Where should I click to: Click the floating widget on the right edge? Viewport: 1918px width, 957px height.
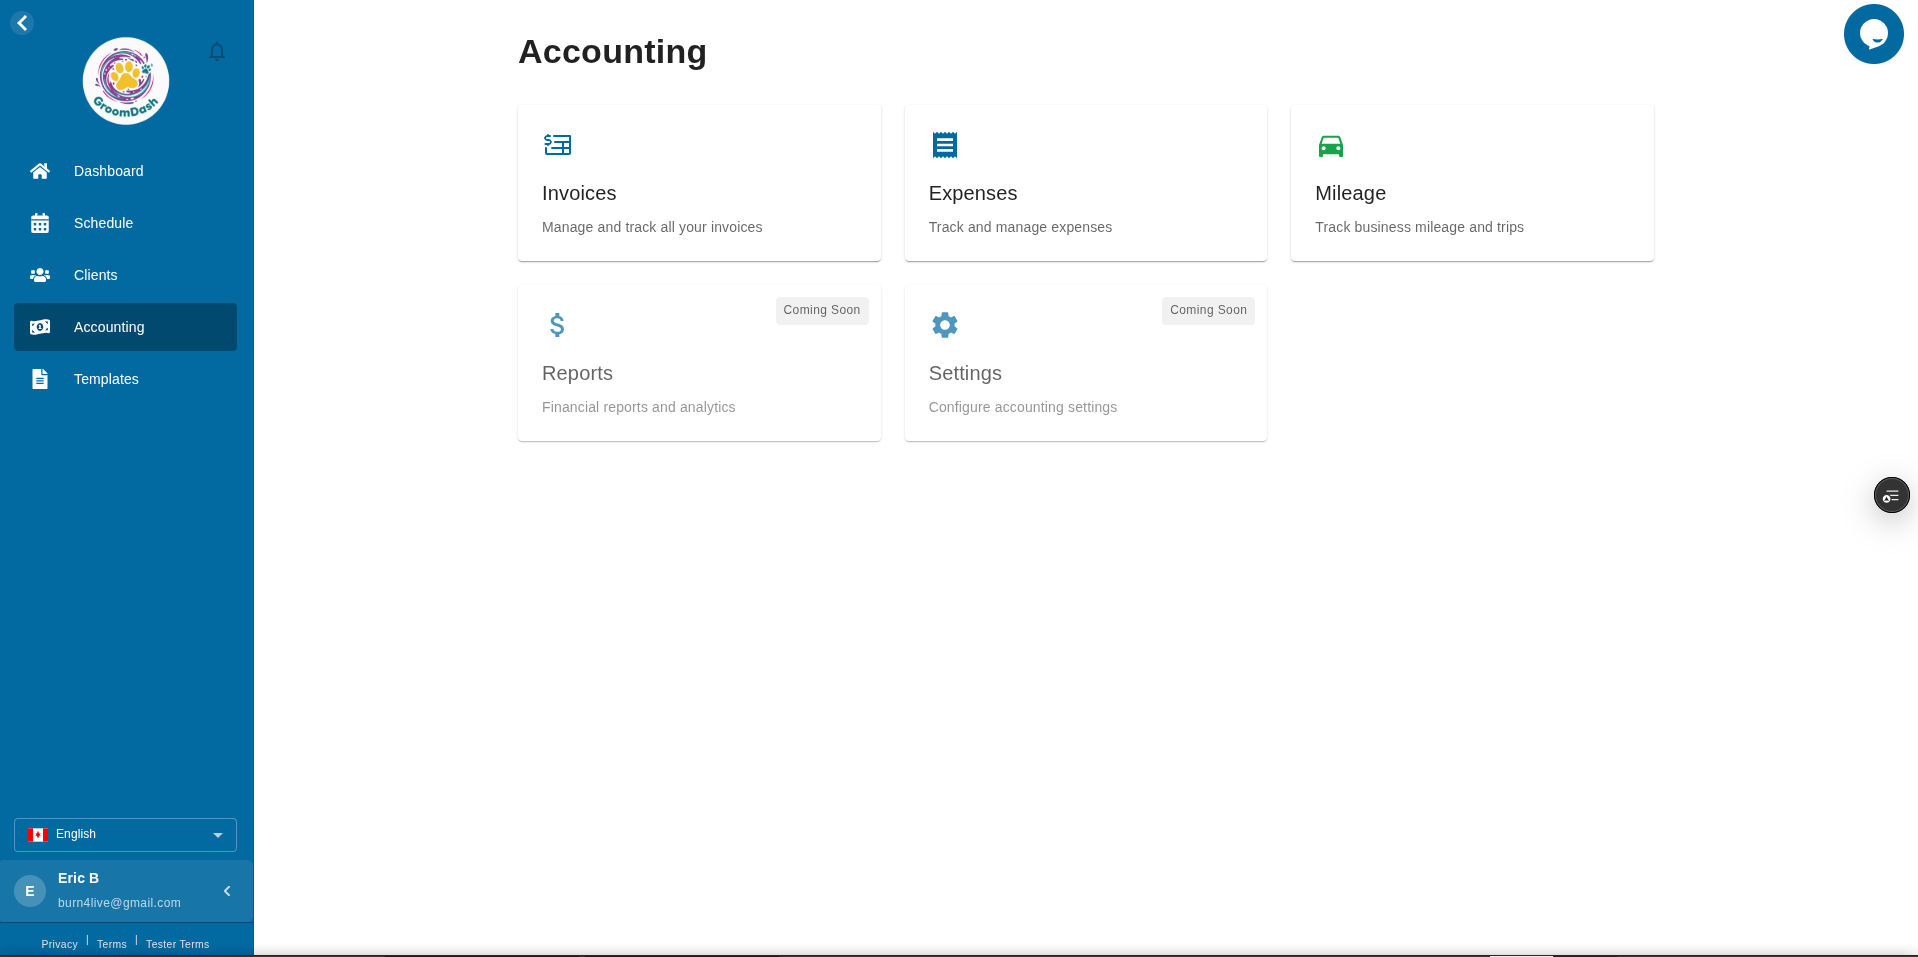tap(1891, 494)
